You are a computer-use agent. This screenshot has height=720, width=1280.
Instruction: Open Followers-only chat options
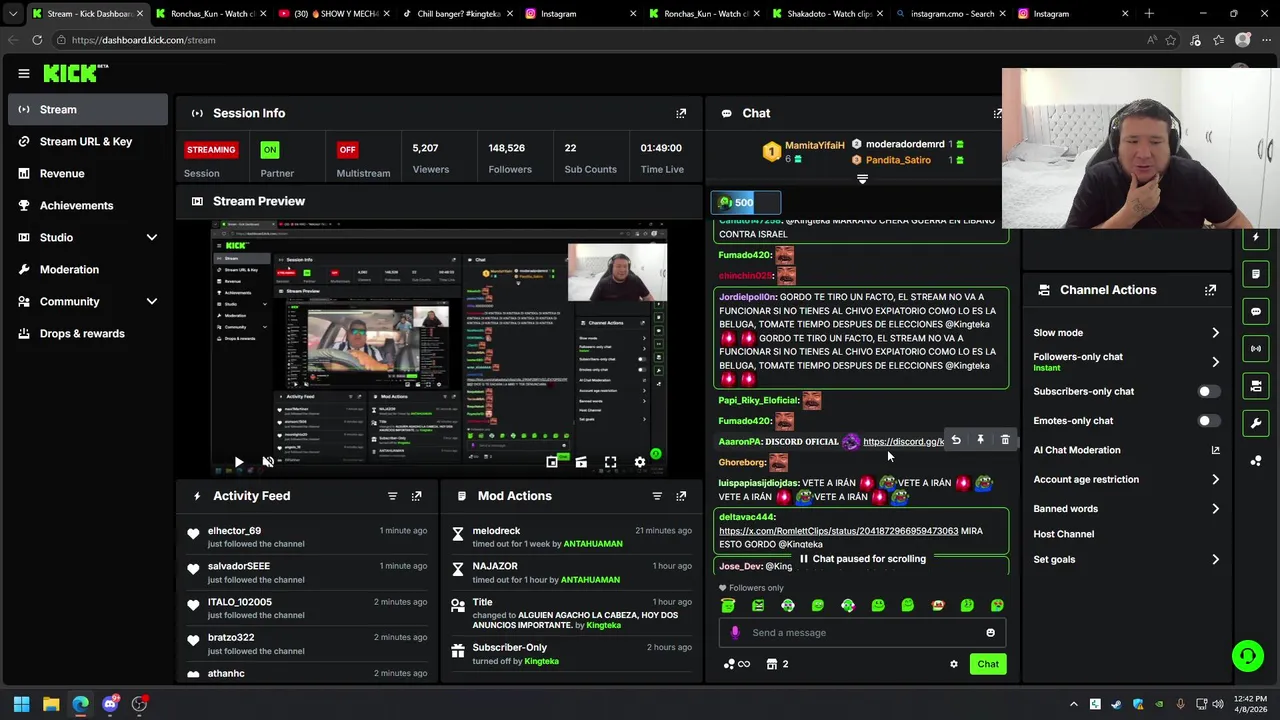(x=1126, y=361)
